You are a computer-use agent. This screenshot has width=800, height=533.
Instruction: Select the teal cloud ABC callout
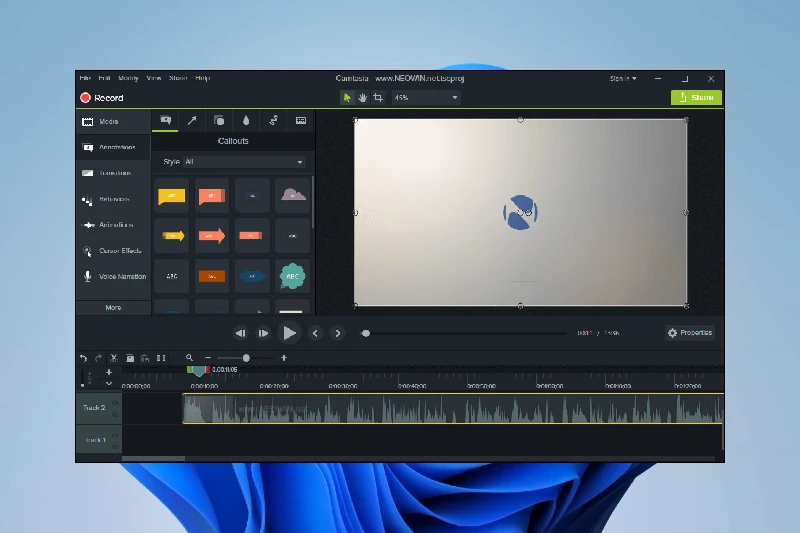(x=292, y=276)
